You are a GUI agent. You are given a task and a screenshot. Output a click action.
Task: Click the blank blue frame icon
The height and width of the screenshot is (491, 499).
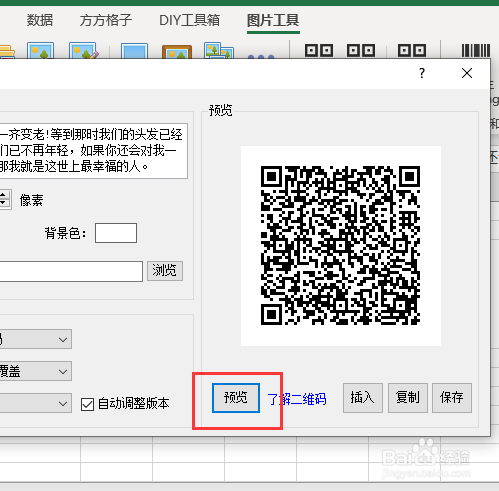pyautogui.click(x=134, y=51)
